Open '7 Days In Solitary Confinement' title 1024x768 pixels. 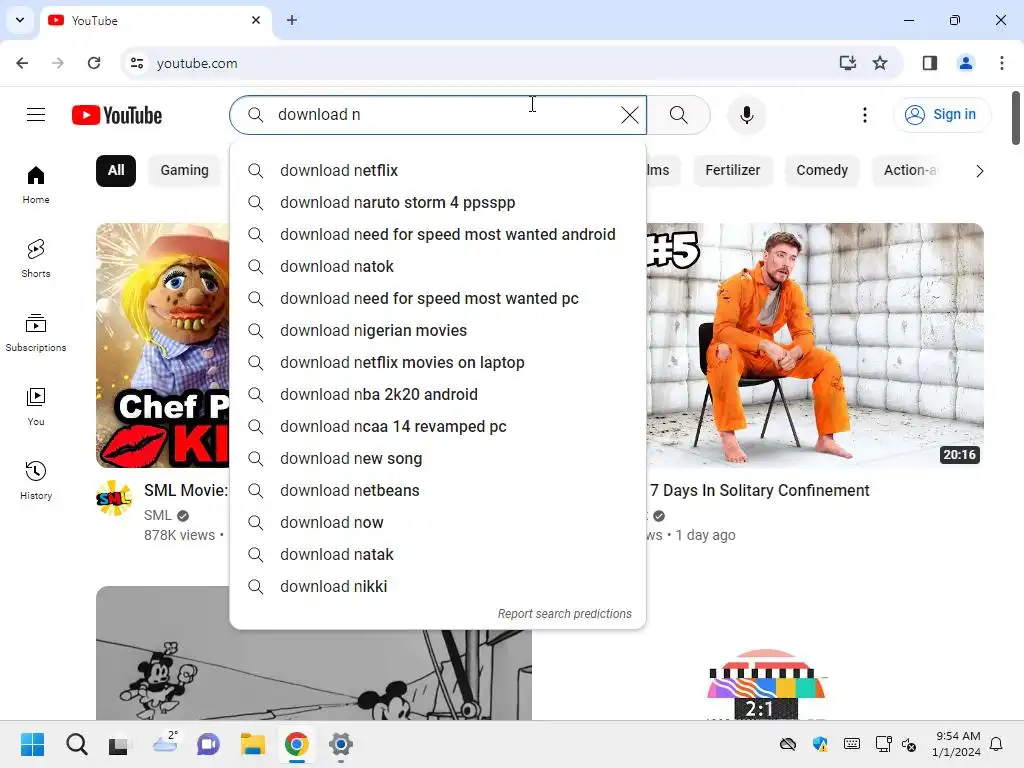click(760, 490)
